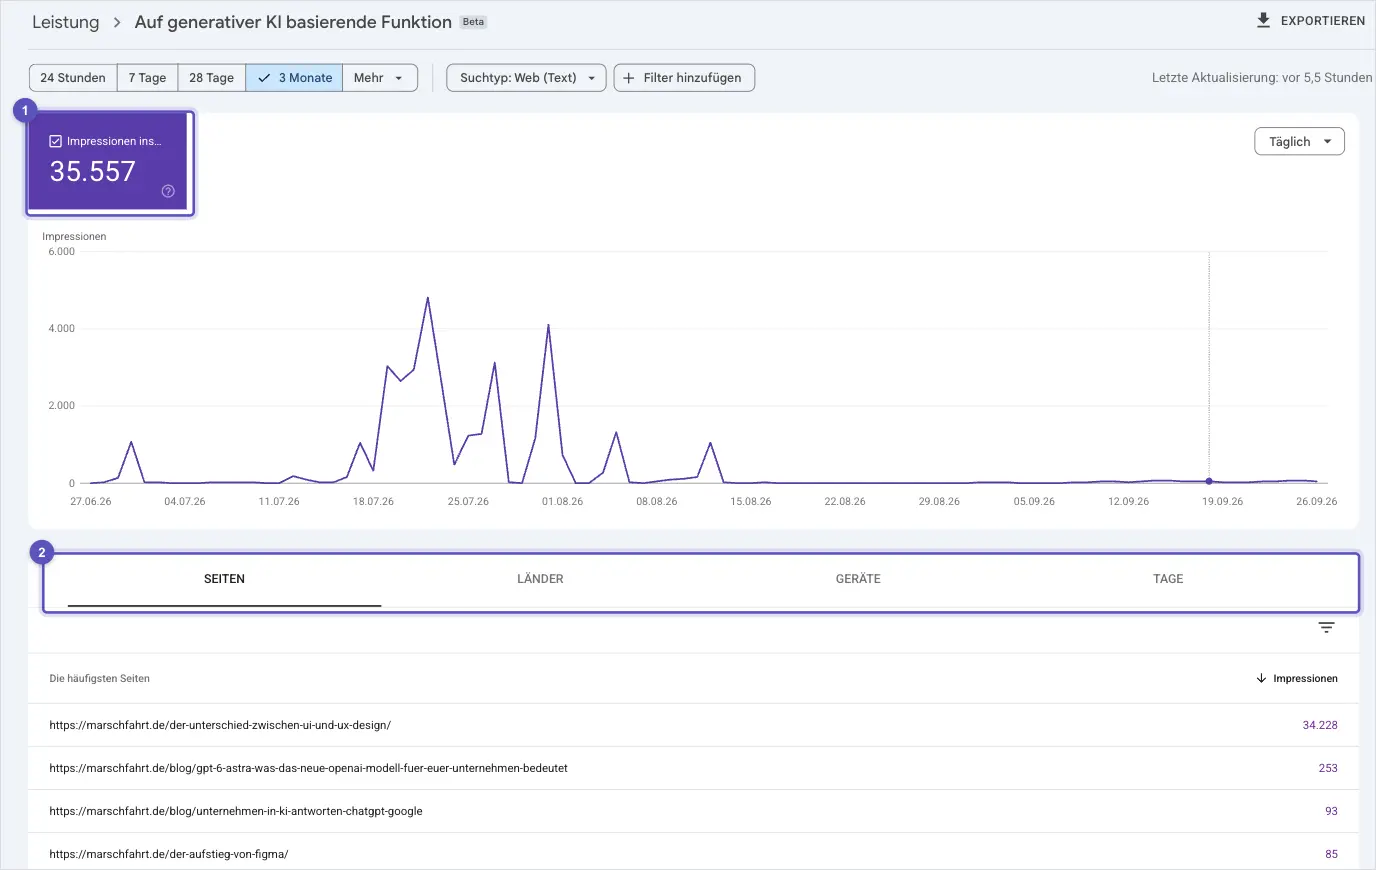This screenshot has height=870, width=1376.
Task: Click the EXPORTIEREN button
Action: tap(1310, 20)
